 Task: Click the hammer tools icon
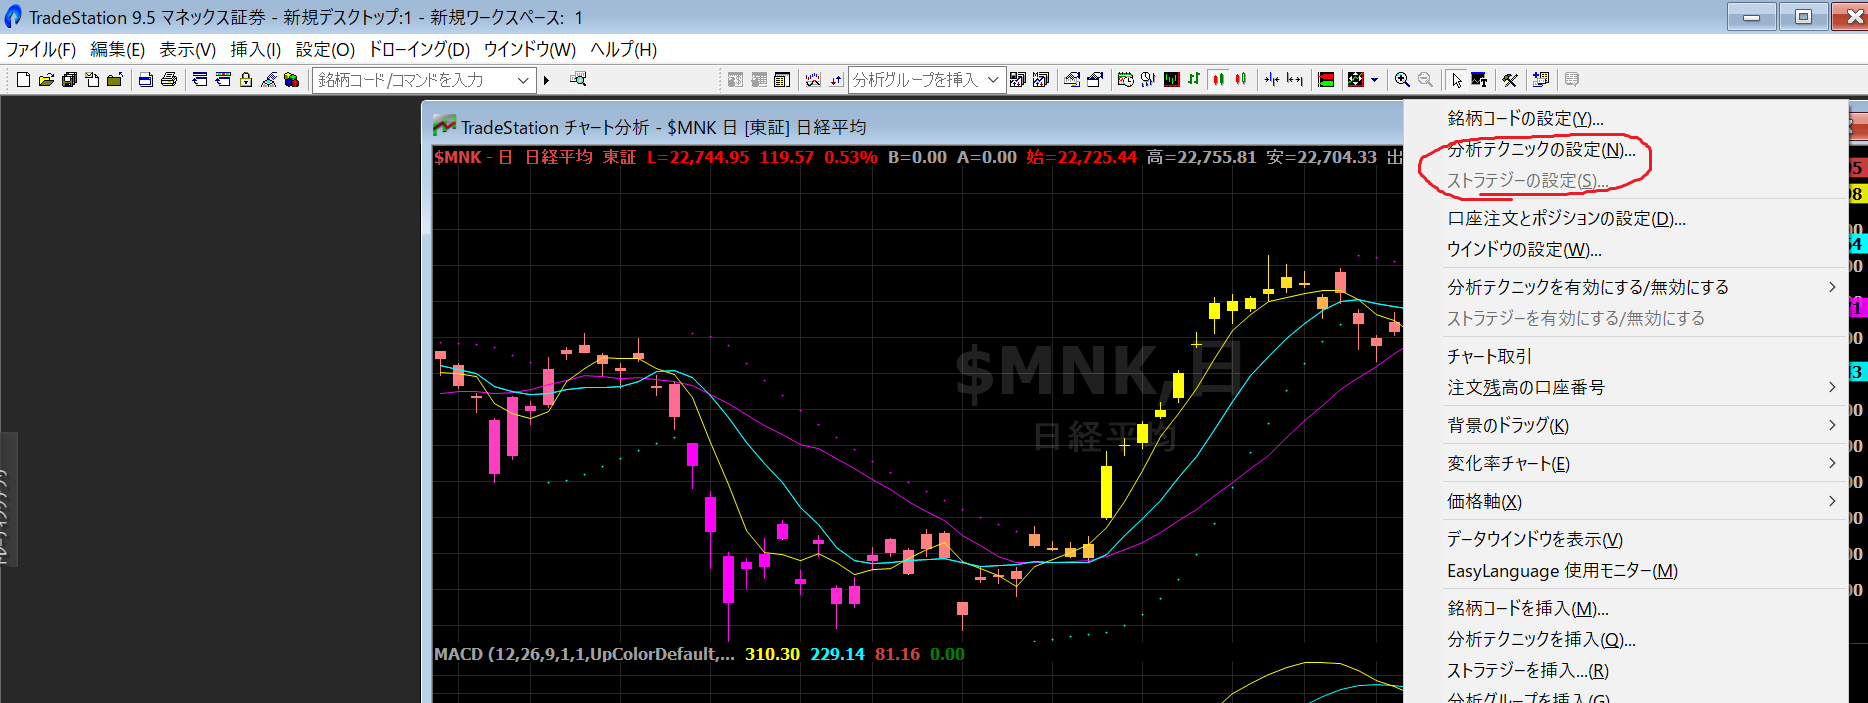click(1510, 80)
